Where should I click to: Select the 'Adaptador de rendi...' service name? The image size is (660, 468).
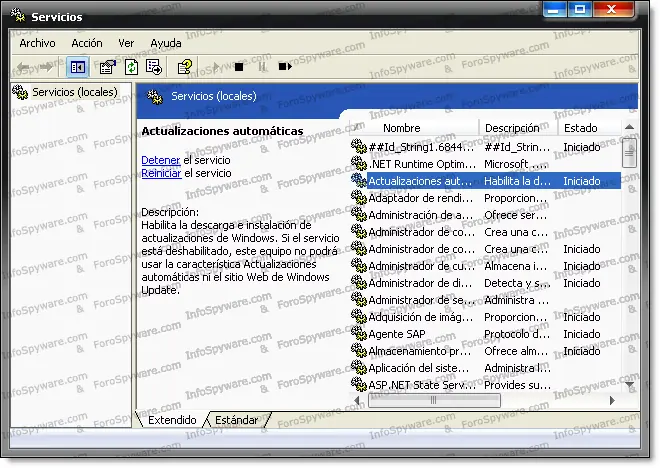click(x=420, y=198)
